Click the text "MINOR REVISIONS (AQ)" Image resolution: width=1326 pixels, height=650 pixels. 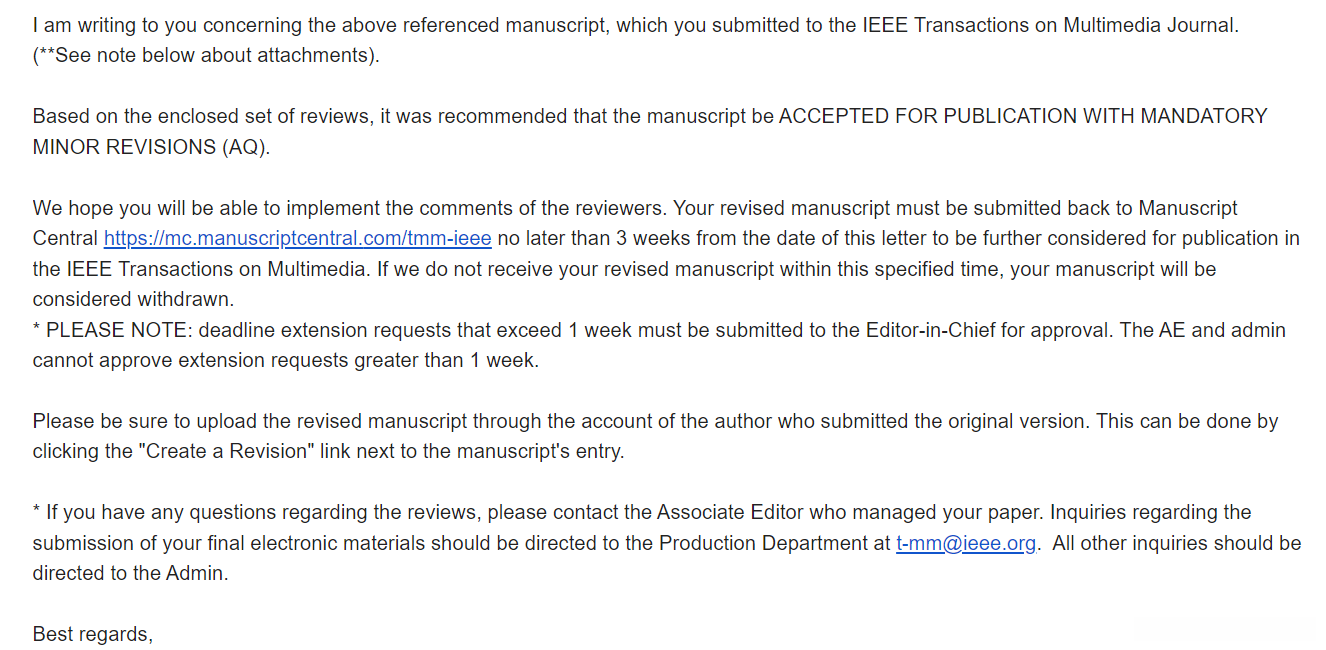(151, 147)
